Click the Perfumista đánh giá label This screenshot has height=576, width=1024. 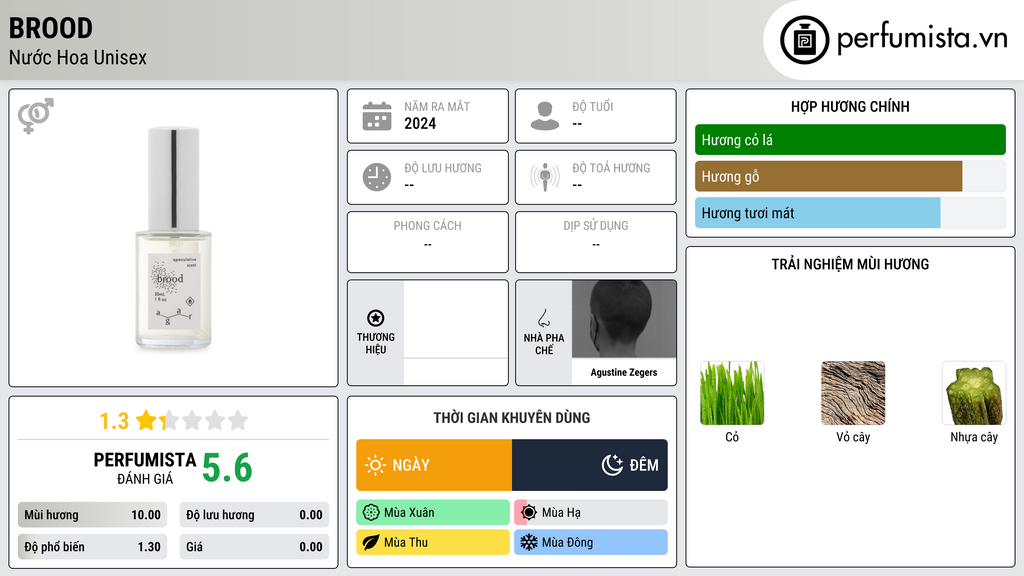pos(144,468)
